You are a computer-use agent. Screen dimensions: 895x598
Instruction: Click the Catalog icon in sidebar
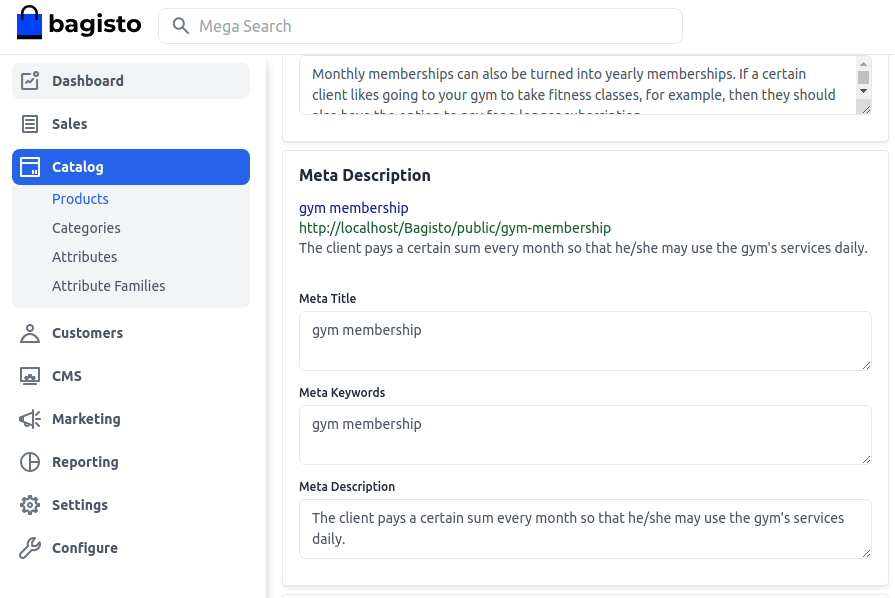click(x=30, y=167)
